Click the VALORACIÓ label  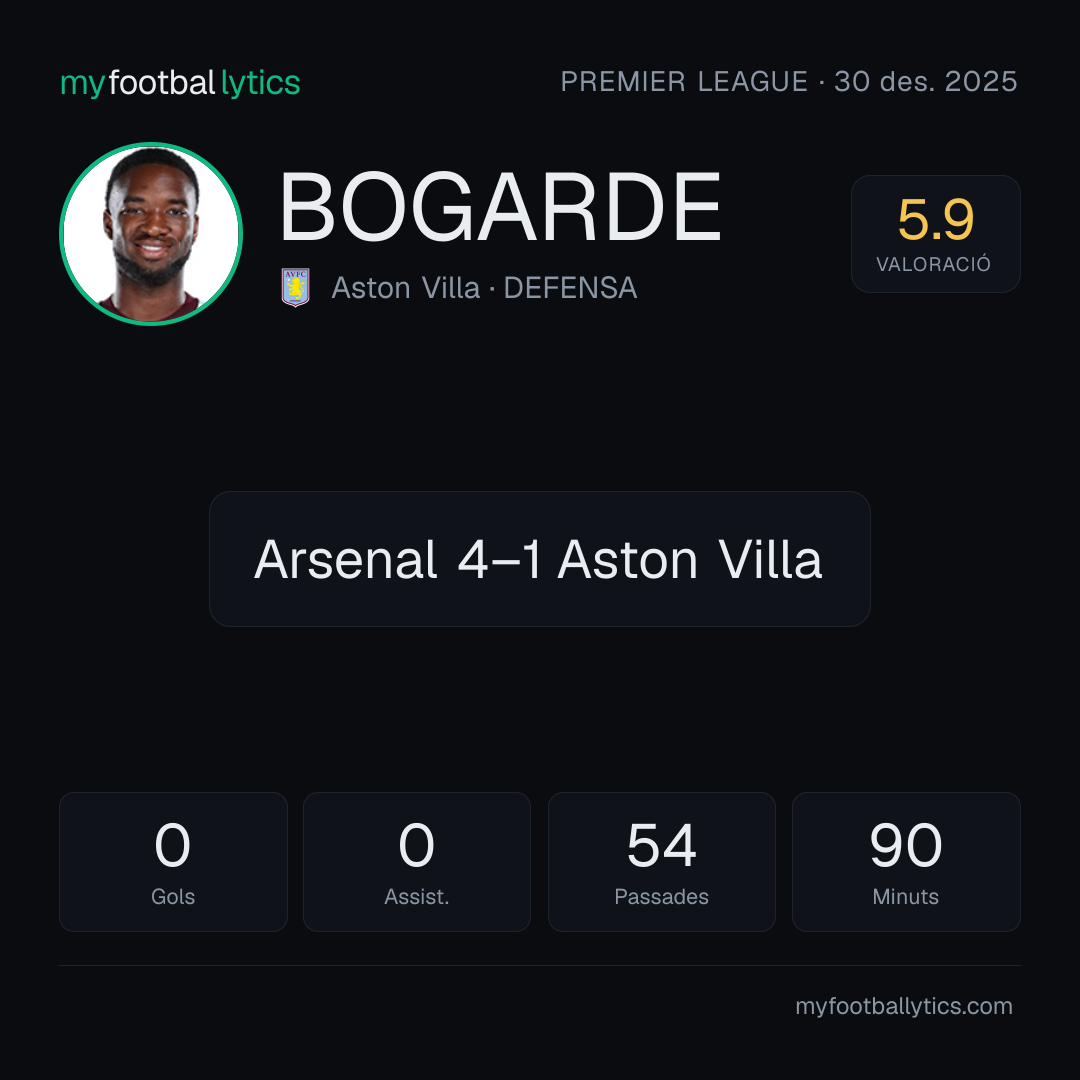click(933, 264)
